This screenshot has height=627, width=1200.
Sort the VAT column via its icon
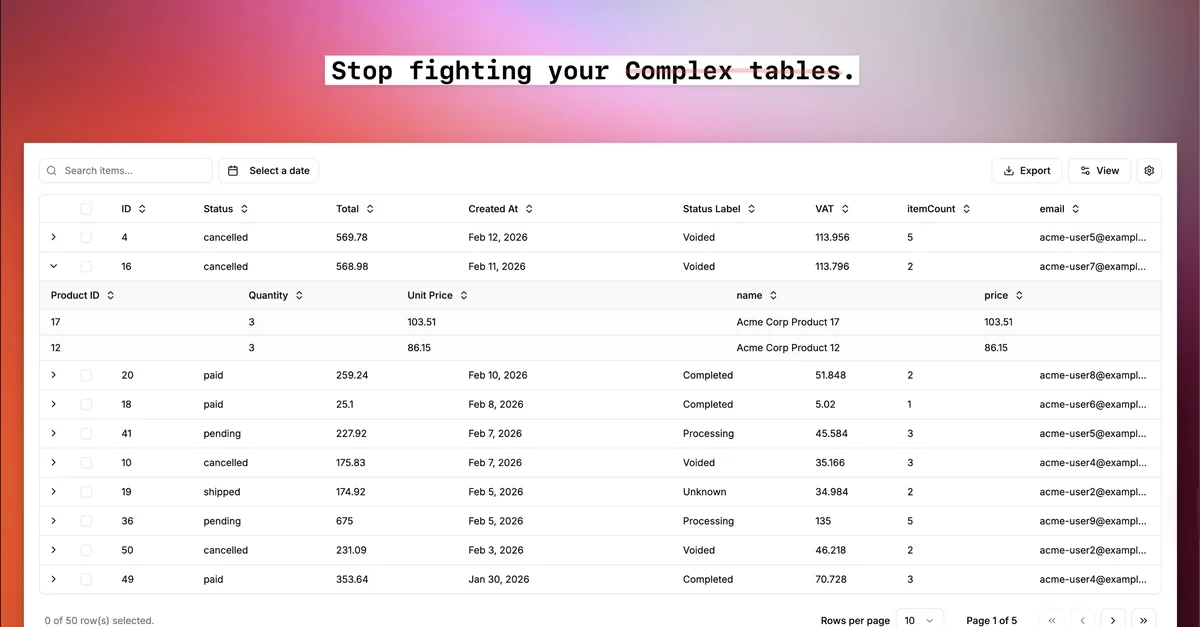[845, 209]
